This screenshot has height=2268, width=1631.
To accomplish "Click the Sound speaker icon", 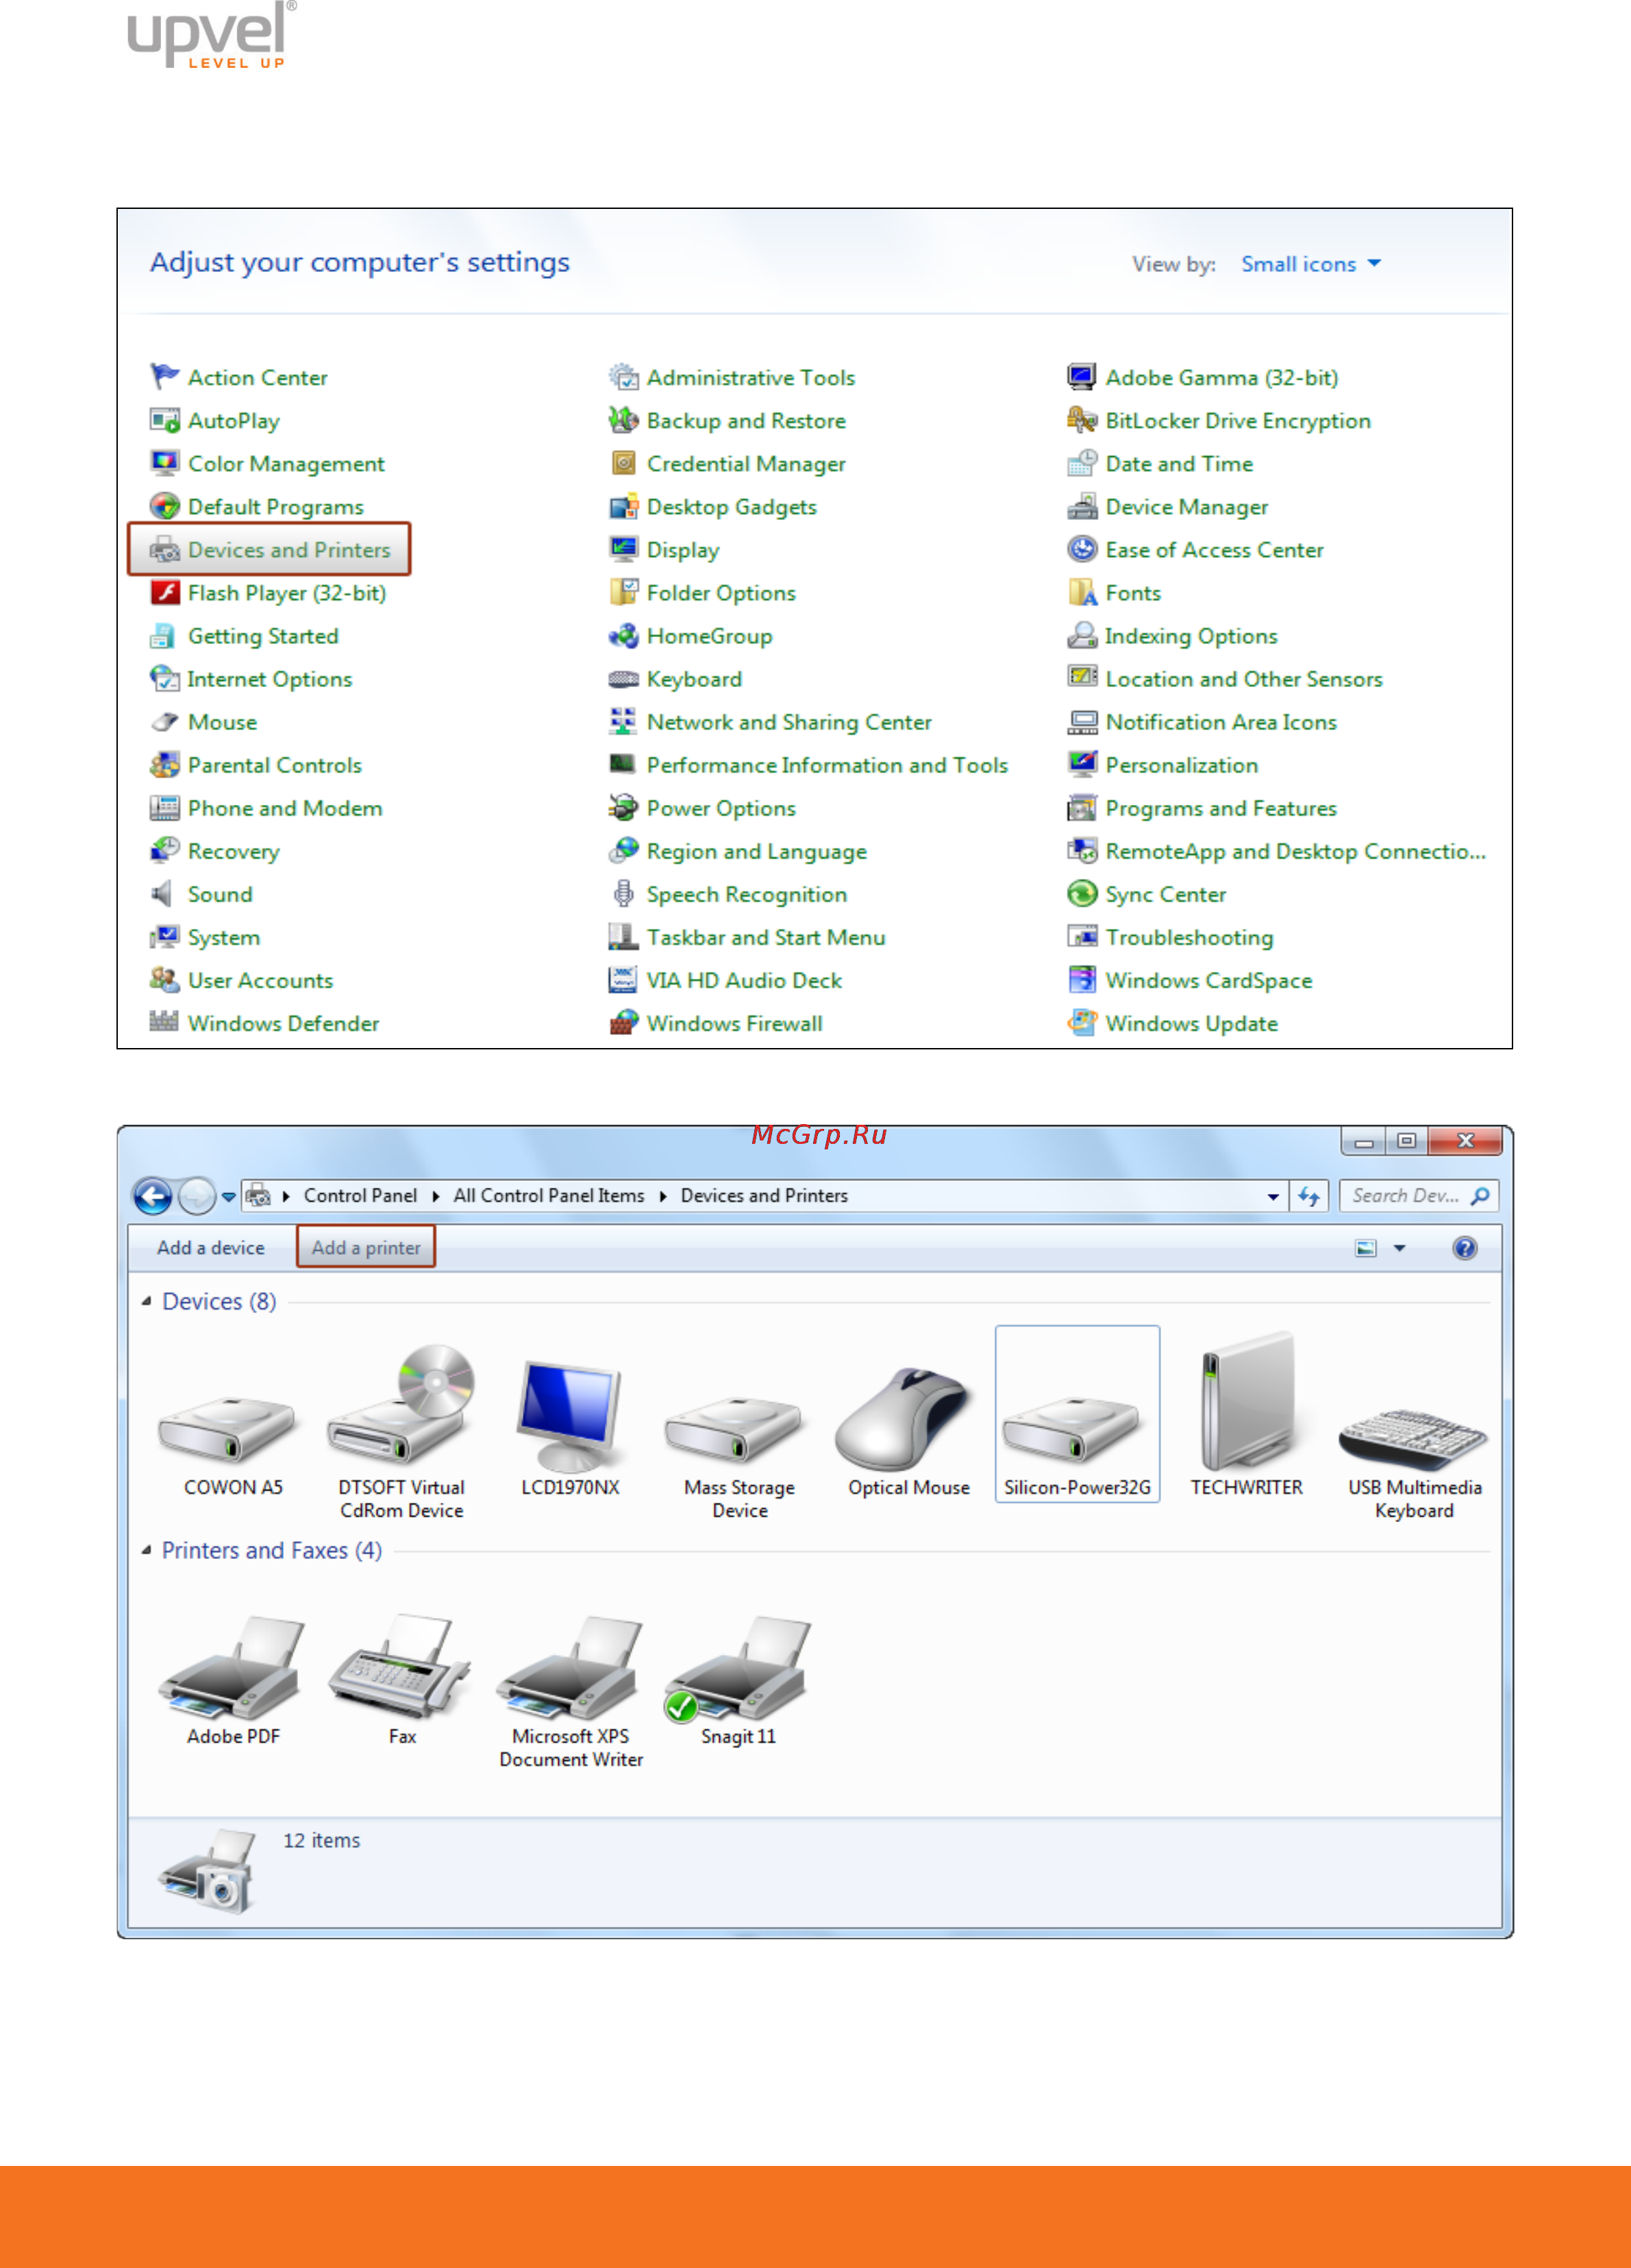I will pyautogui.click(x=162, y=893).
